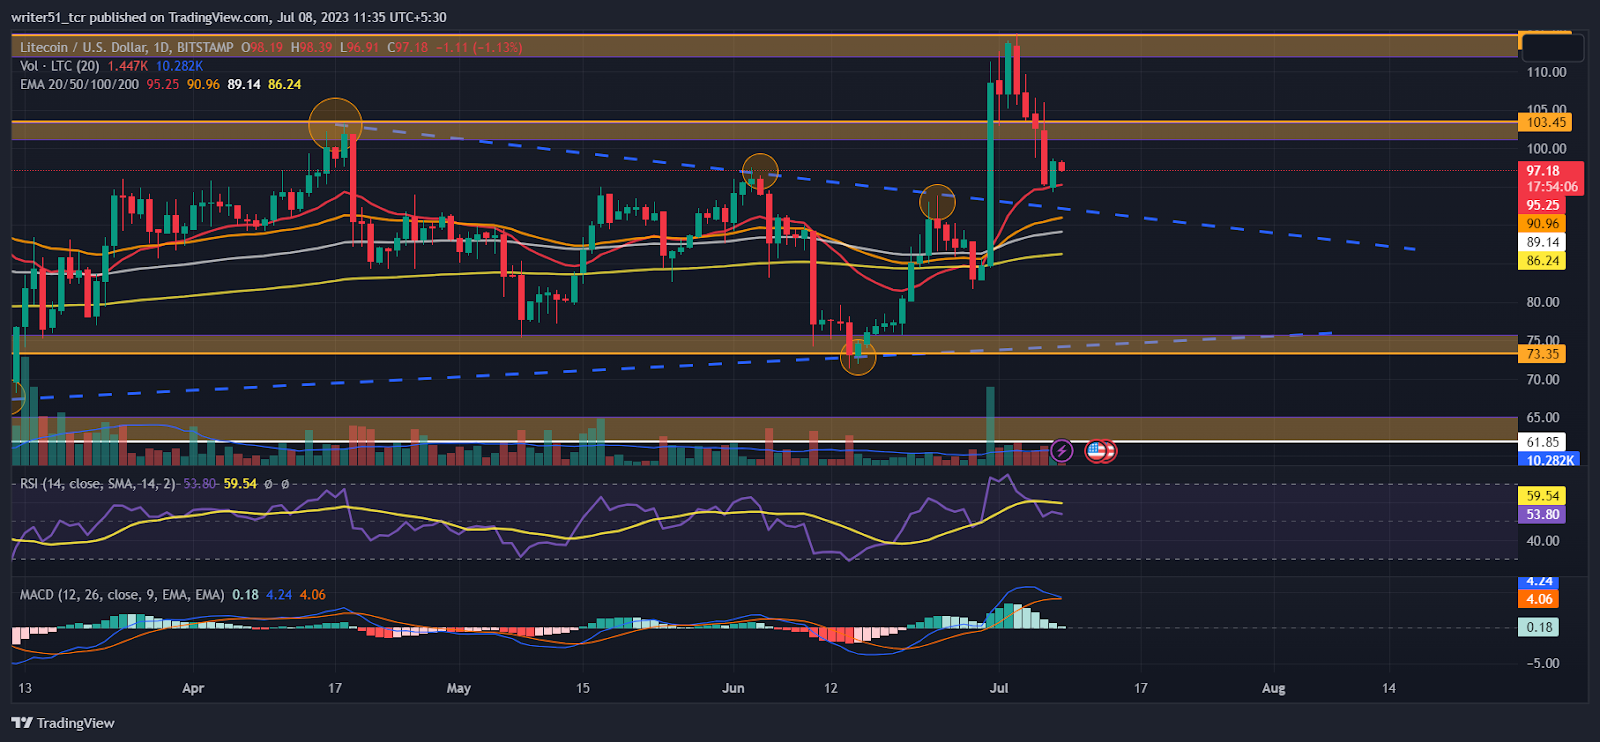Click the 0.18 MACD histogram label on the axis

[x=1538, y=628]
